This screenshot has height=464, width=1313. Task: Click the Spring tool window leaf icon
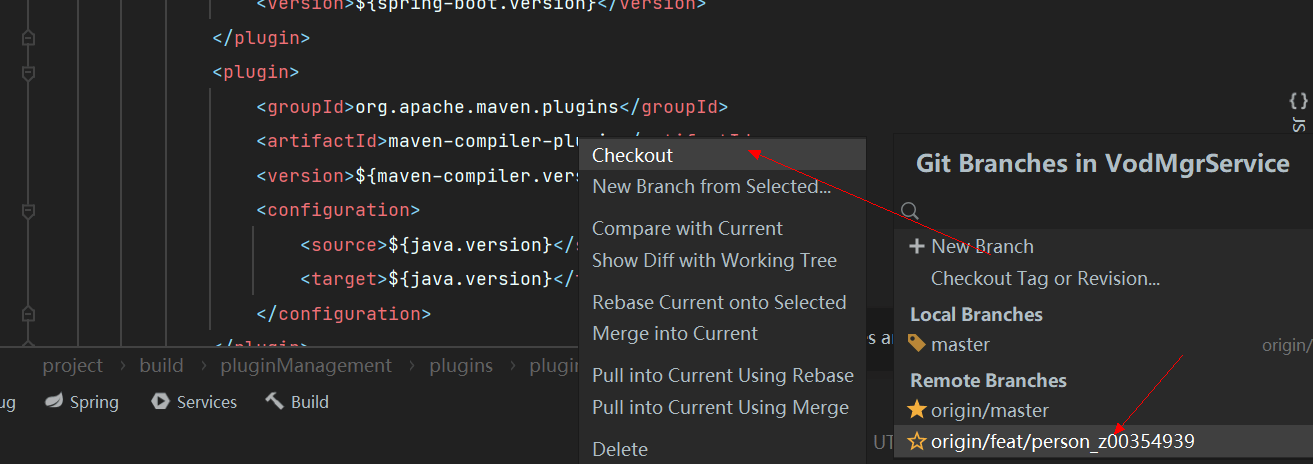coord(53,402)
